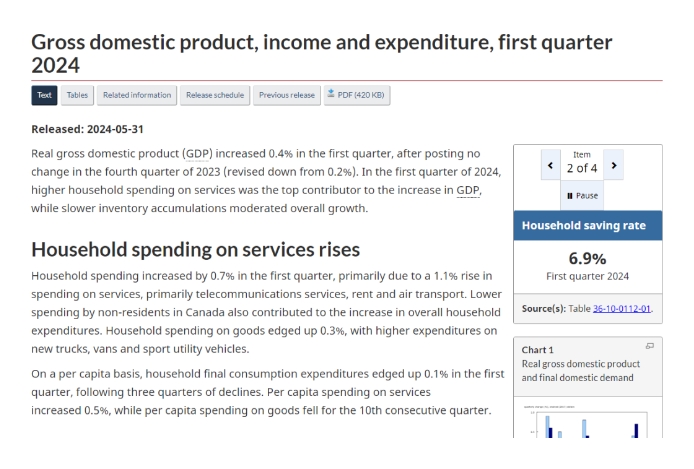Go to previous indicator item arrow

click(550, 166)
